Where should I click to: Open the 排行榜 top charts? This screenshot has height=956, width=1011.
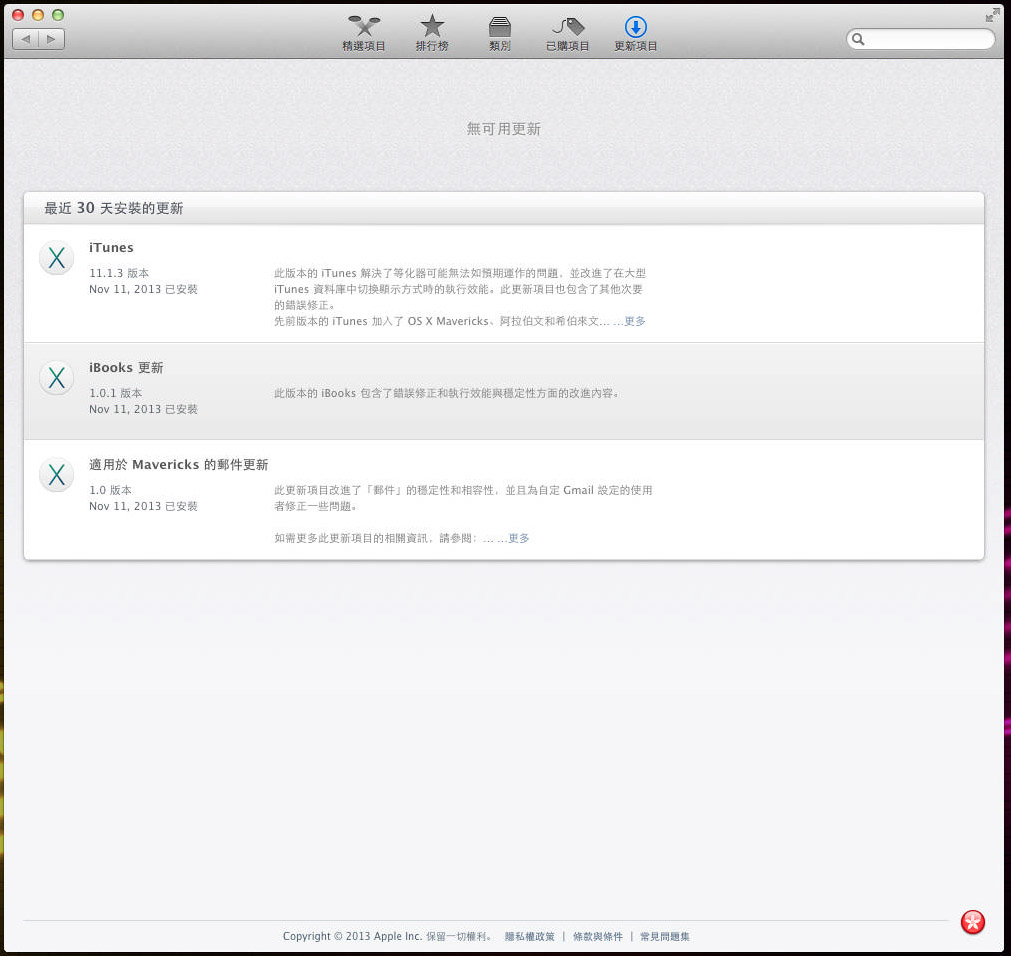point(432,34)
